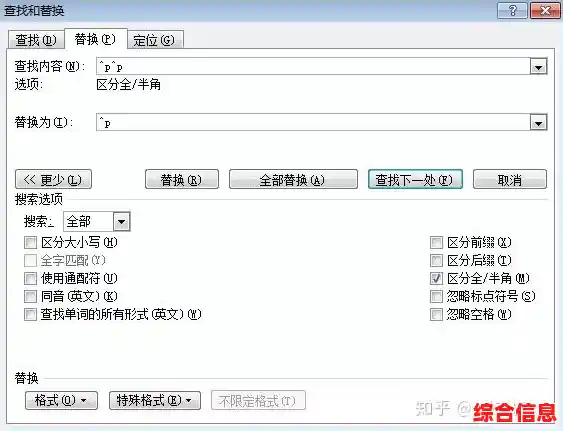Expand the 替换为 history dropdown arrow

(x=539, y=123)
